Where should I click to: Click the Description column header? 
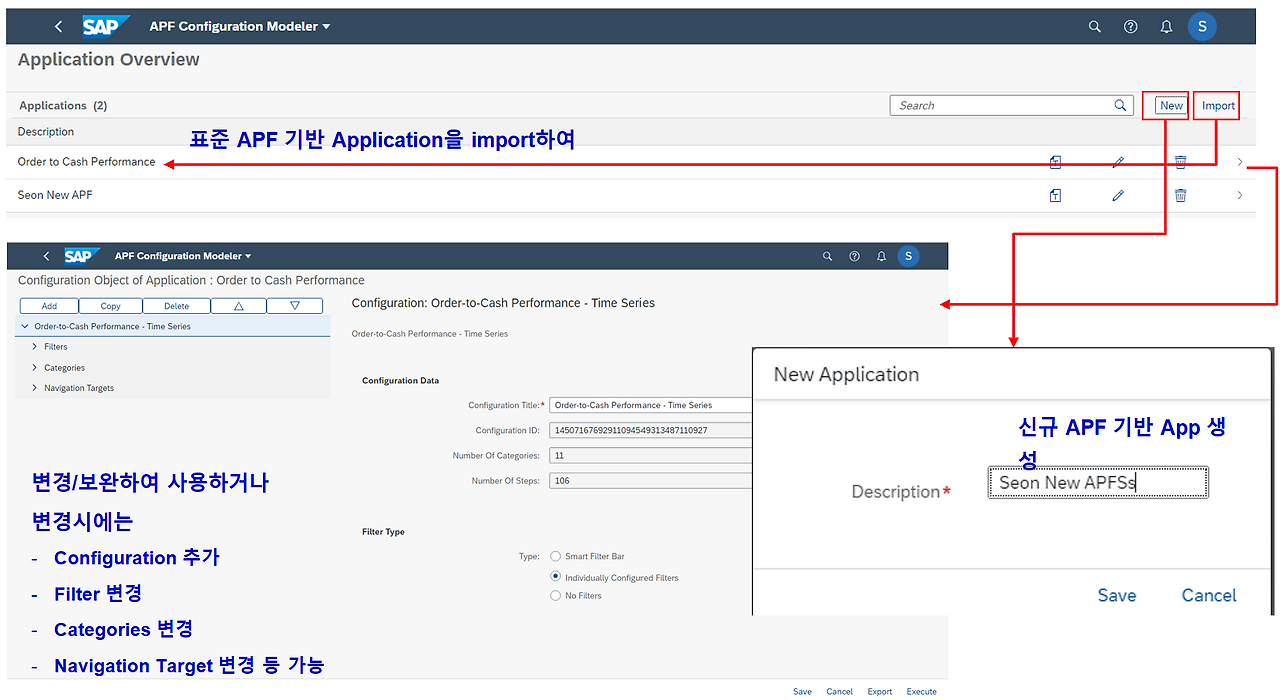click(x=46, y=132)
